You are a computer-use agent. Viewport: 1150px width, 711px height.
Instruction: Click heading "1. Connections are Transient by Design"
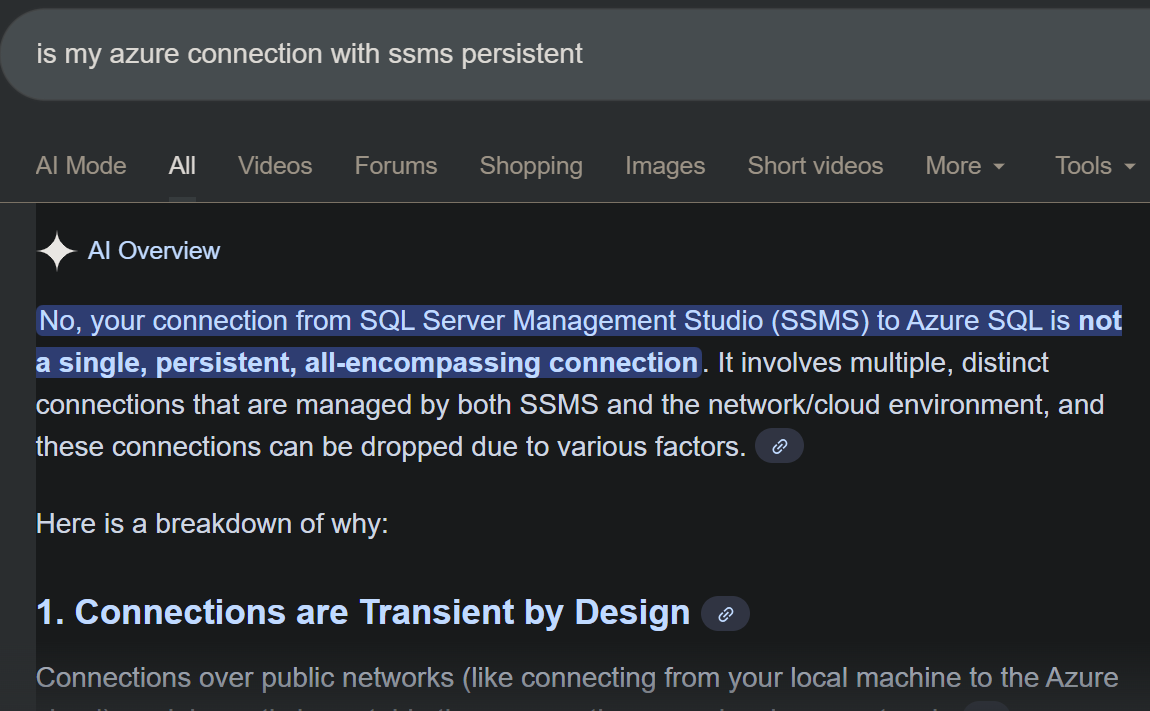pos(362,612)
